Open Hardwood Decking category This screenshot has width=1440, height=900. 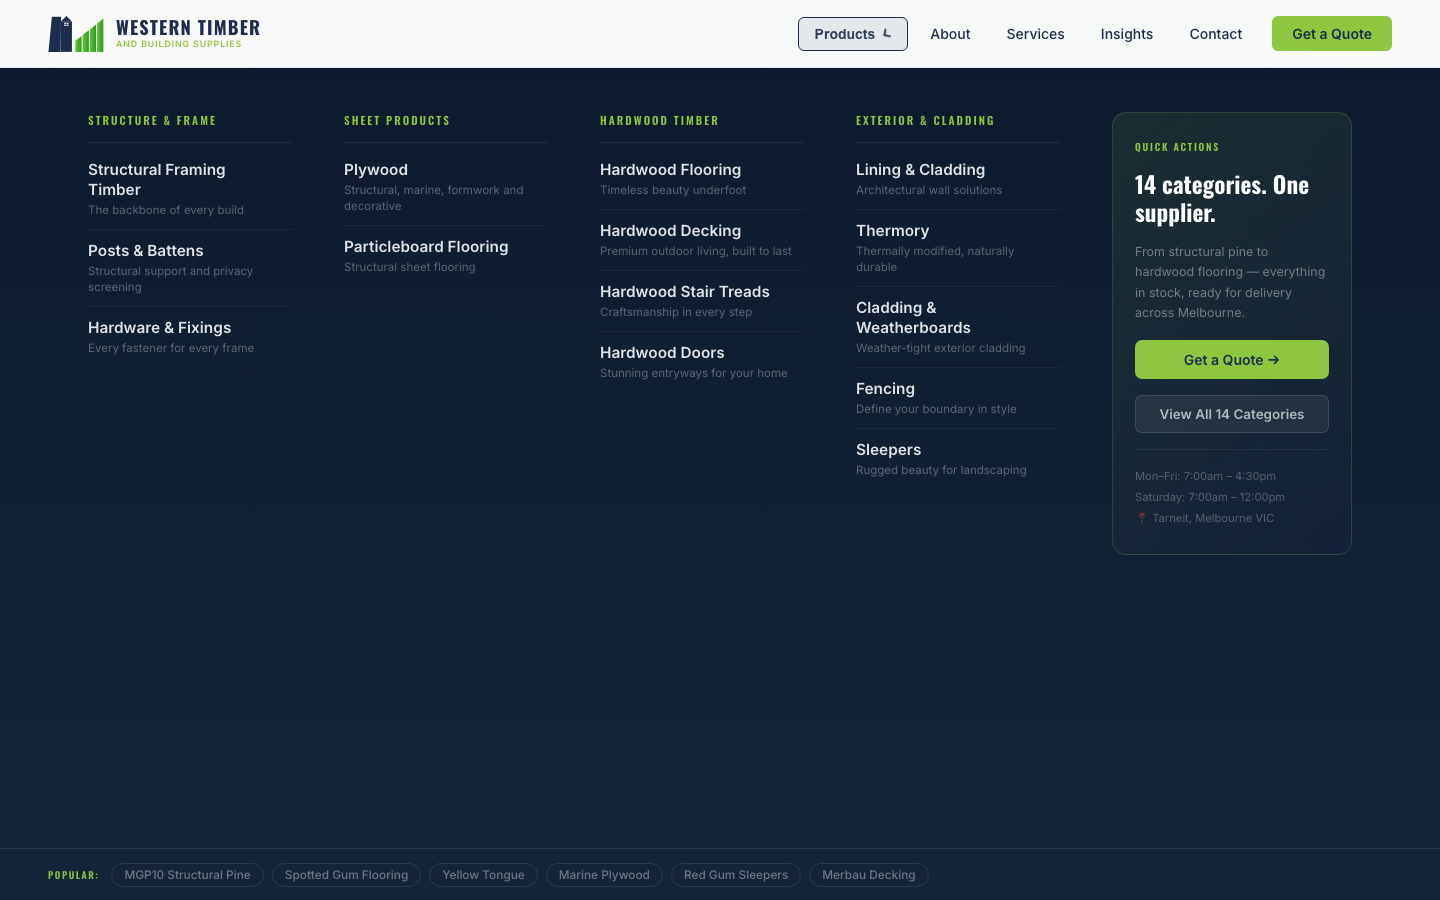pos(702,240)
